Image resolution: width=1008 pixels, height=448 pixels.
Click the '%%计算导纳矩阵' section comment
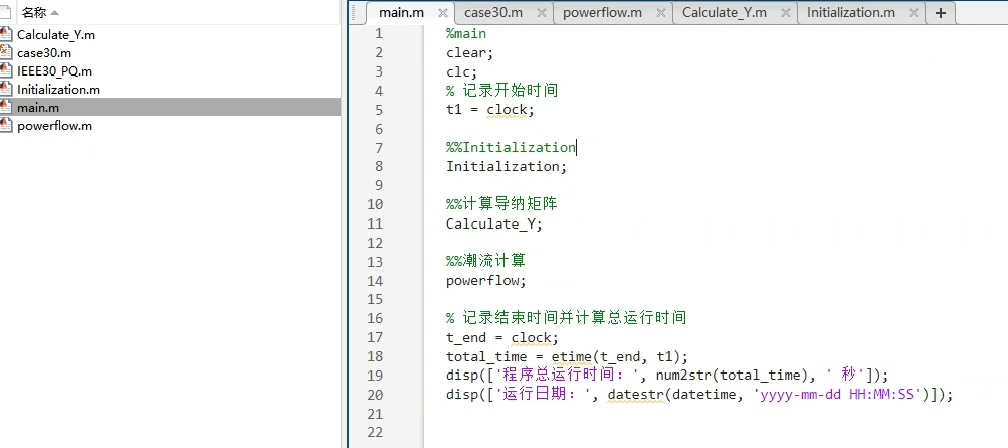click(501, 204)
